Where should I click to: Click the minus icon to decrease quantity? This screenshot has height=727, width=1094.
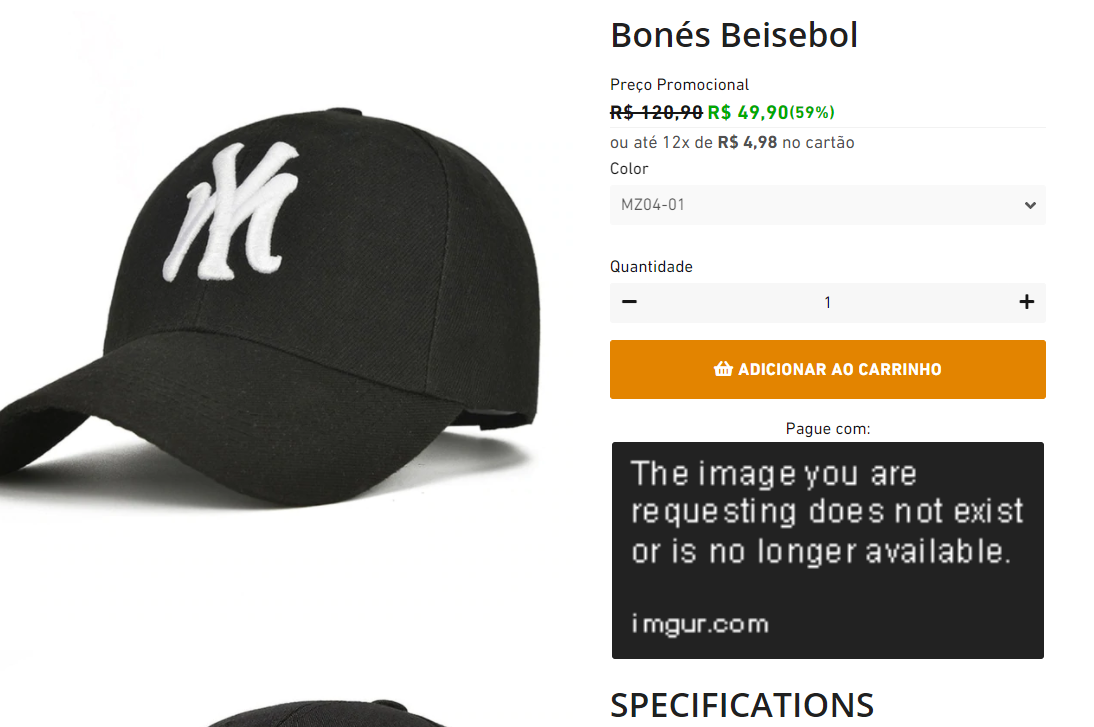(x=629, y=302)
